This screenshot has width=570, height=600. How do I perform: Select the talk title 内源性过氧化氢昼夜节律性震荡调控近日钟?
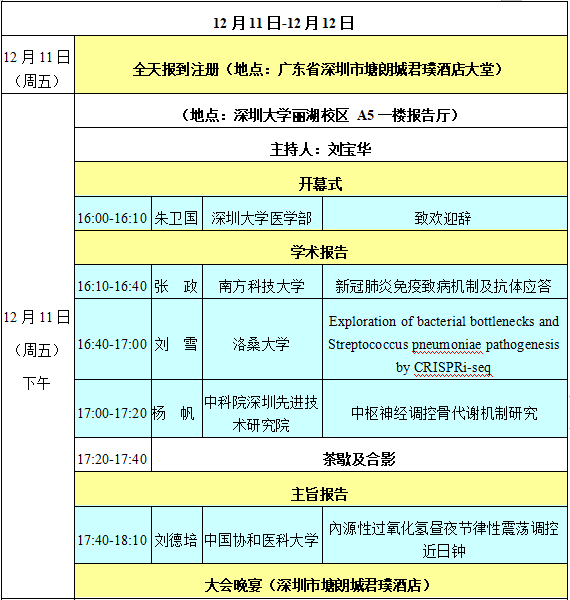[445, 535]
